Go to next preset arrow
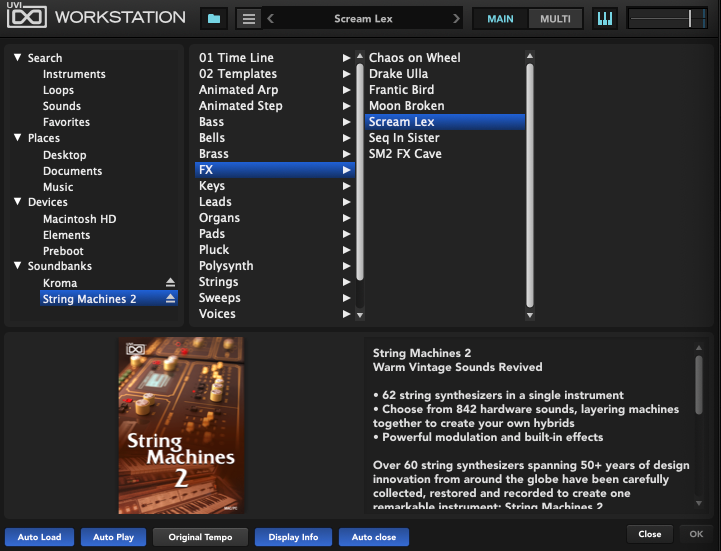721x551 pixels. (x=456, y=19)
